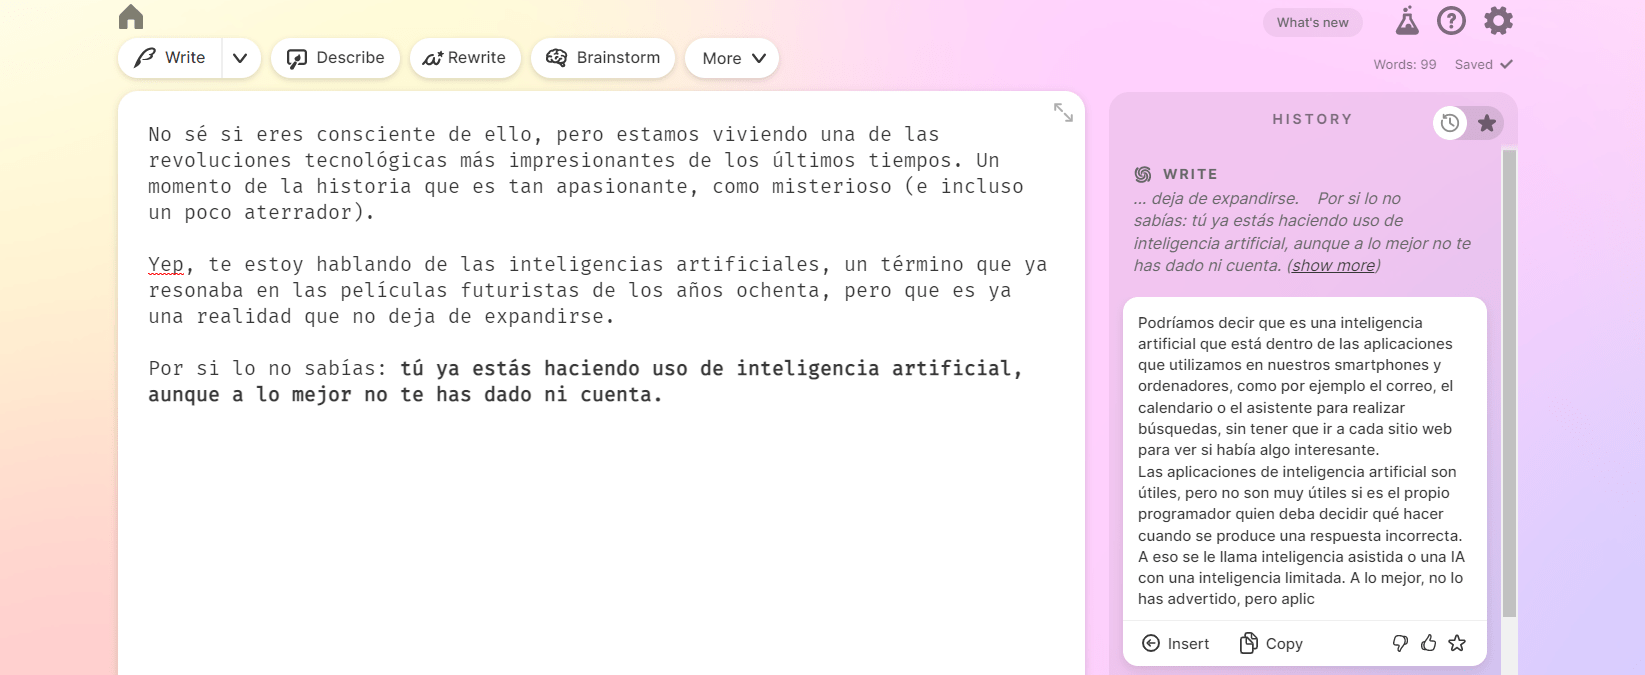Give thumbs up to the suggestion
The width and height of the screenshot is (1645, 675).
click(1428, 643)
